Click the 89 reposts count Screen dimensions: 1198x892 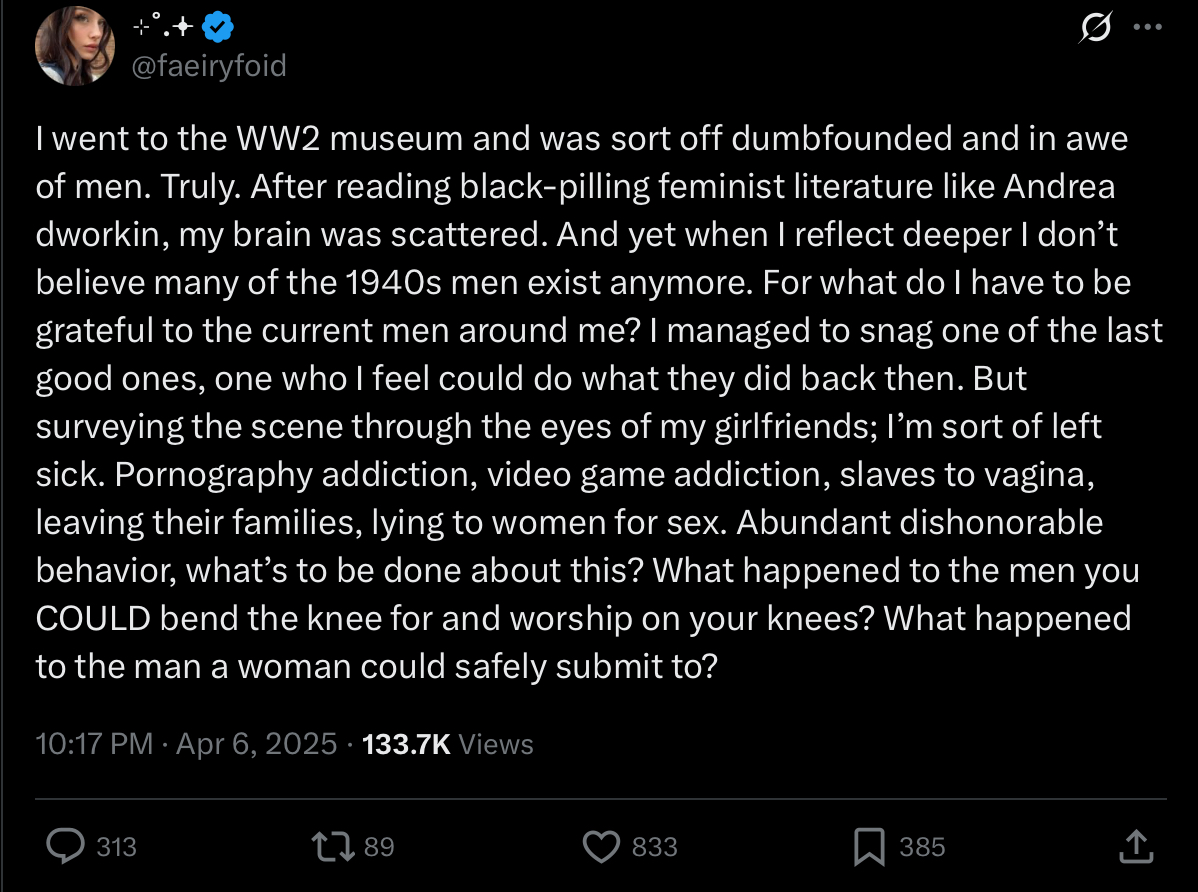(379, 847)
